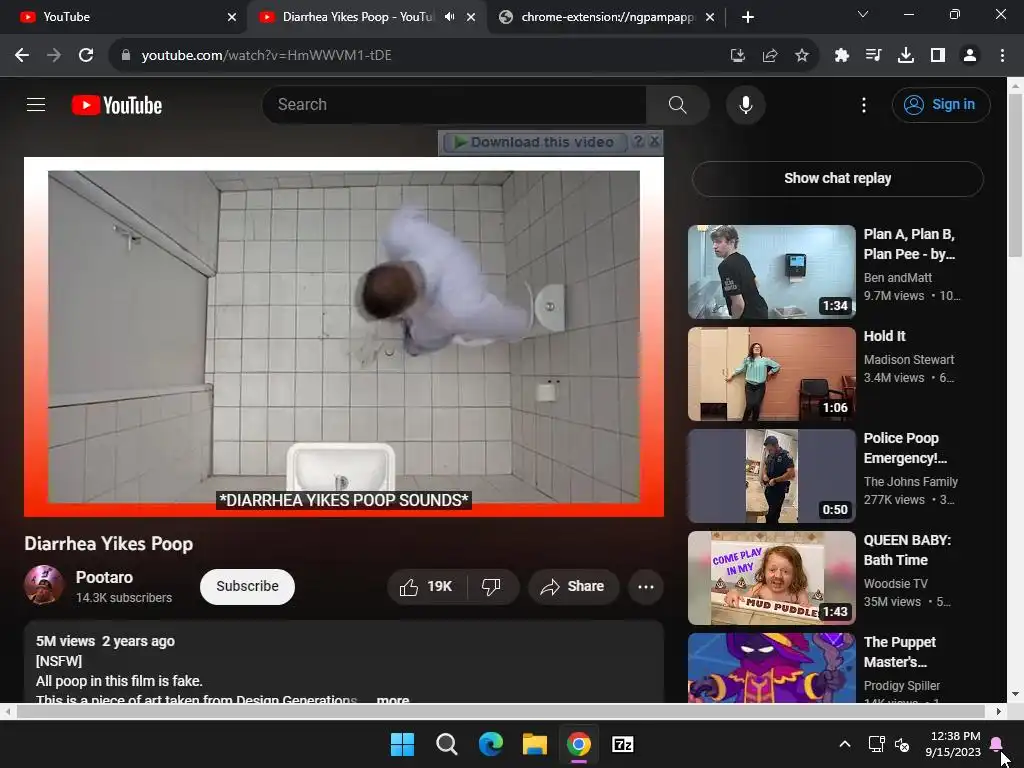This screenshot has width=1024, height=768.
Task: Show hidden system tray icons
Action: click(x=844, y=744)
